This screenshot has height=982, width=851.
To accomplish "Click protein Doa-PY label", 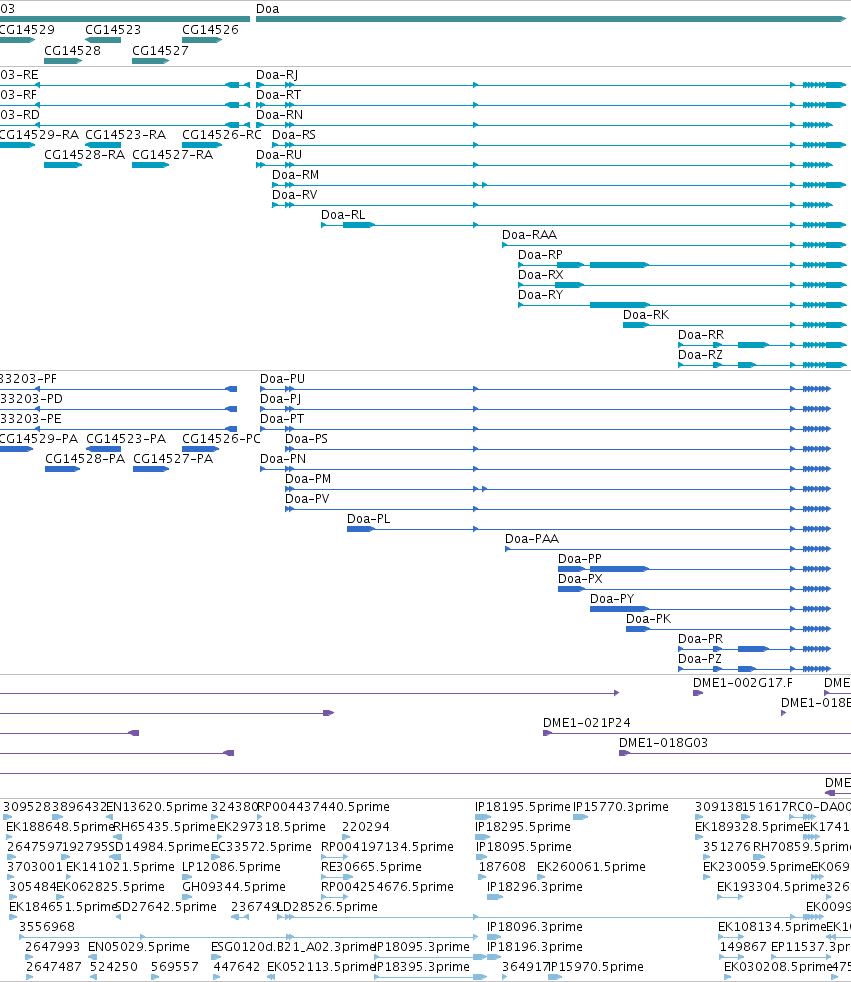I will coord(612,600).
